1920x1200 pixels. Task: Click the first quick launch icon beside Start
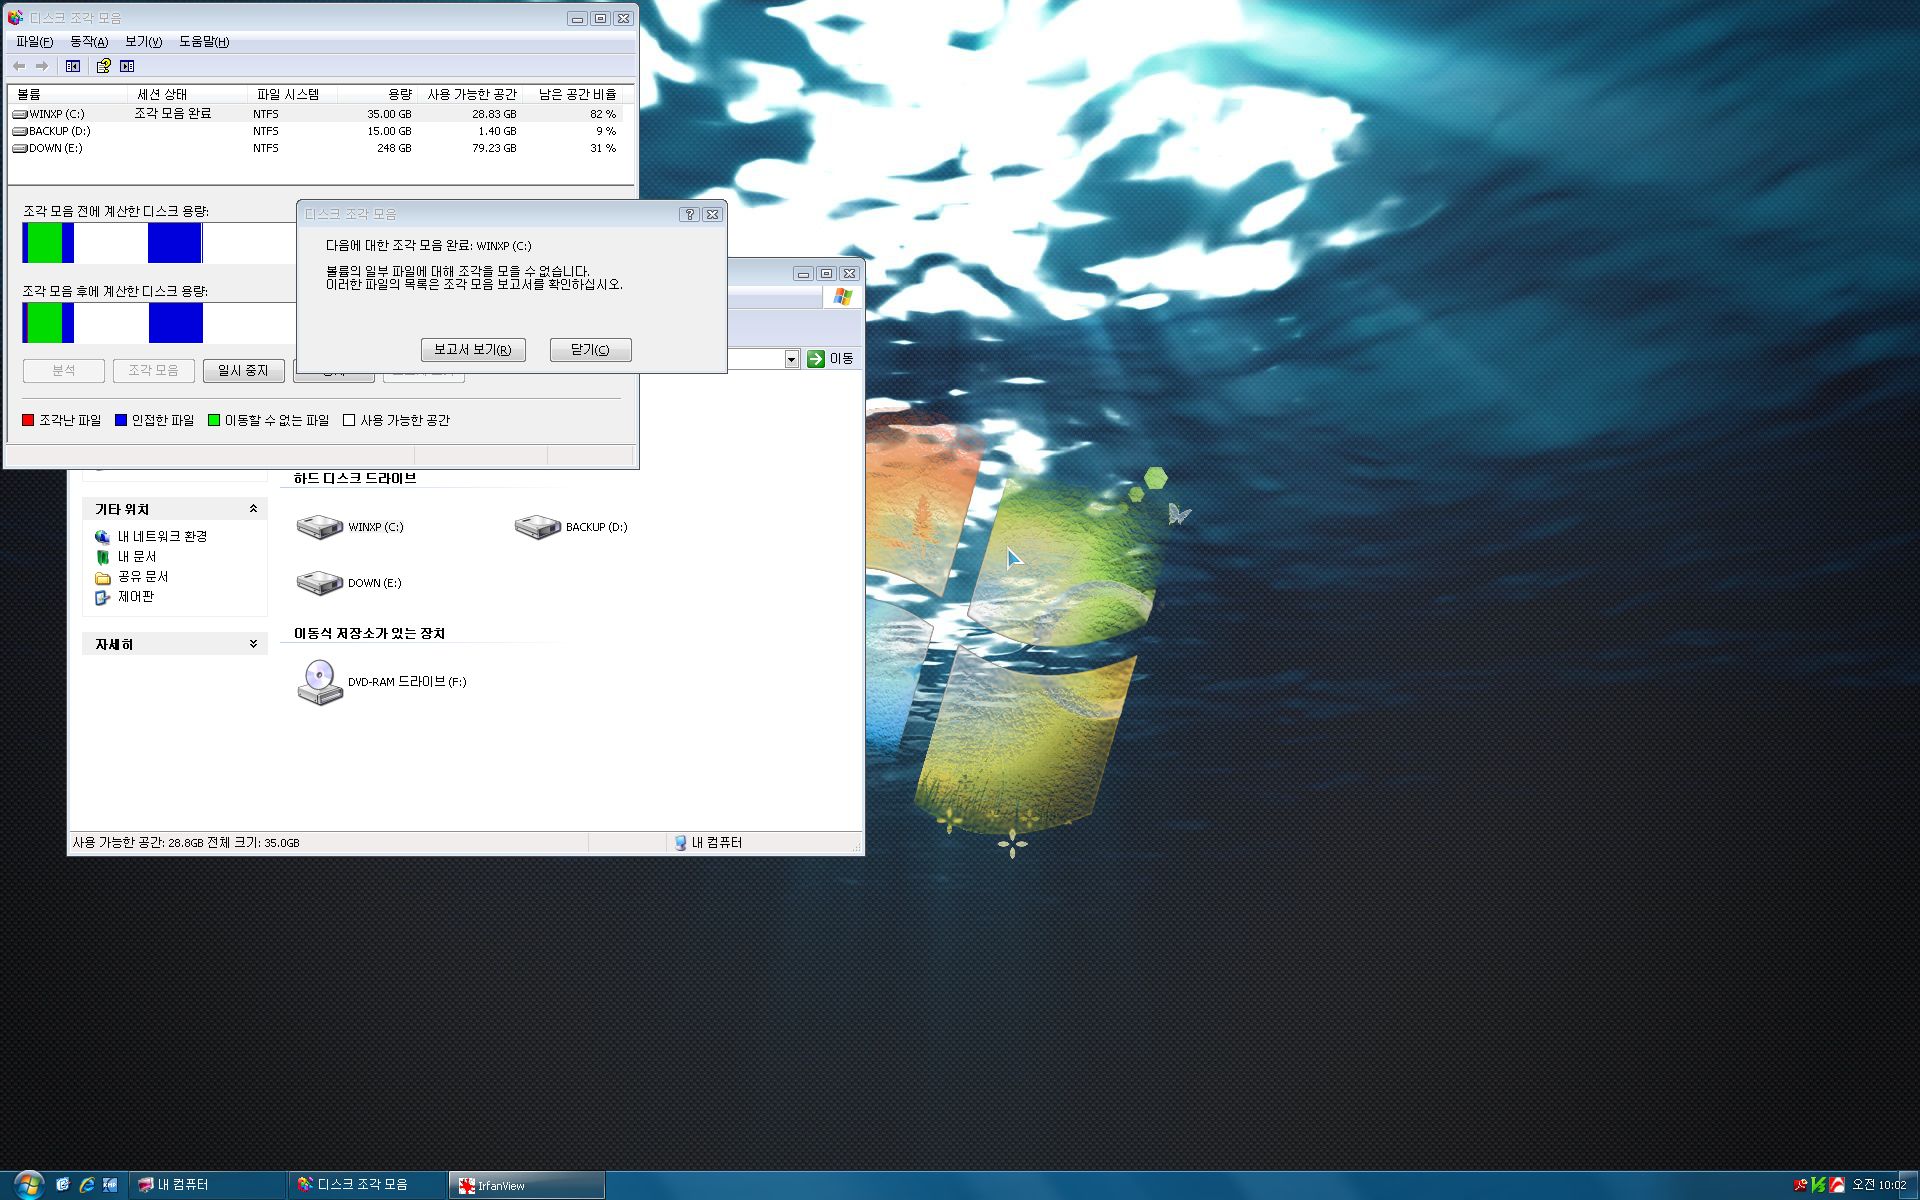tap(63, 1185)
